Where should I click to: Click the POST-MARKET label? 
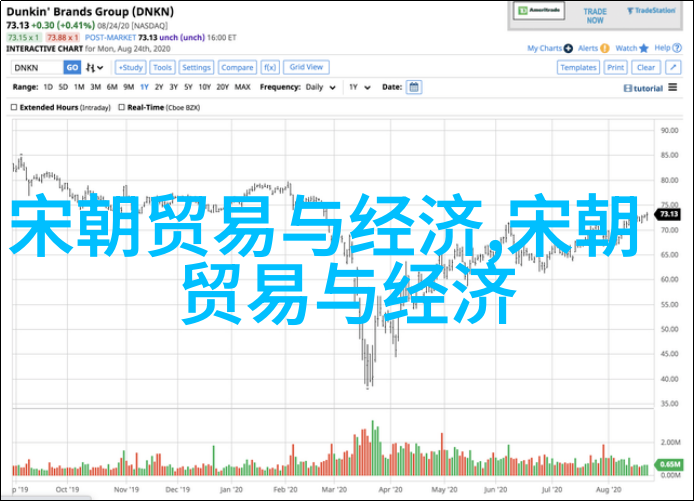110,38
